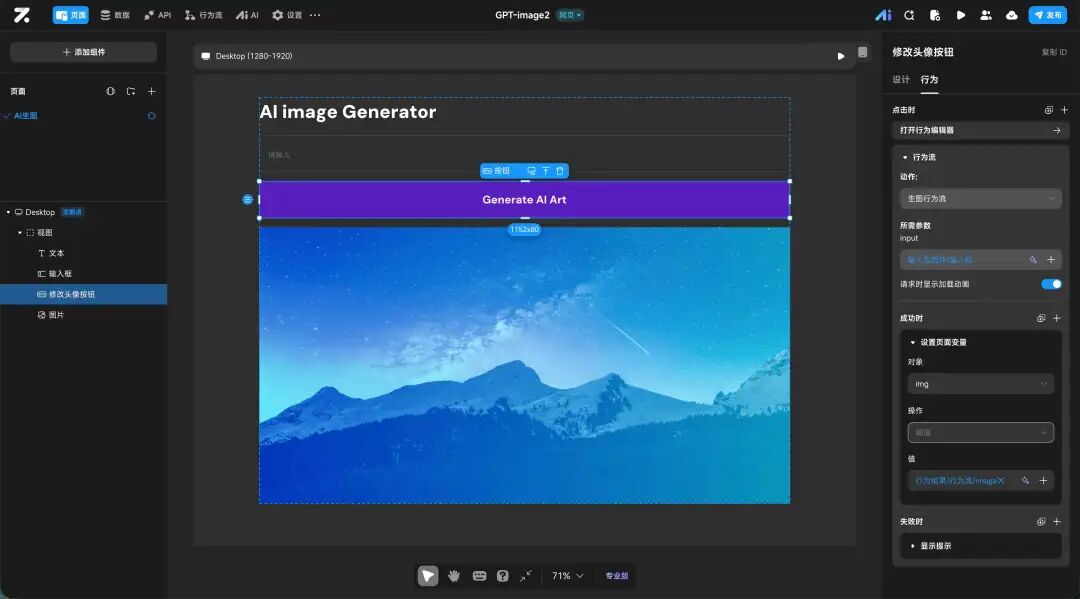Click the mountain night sky image
The height and width of the screenshot is (599, 1080).
pos(524,365)
